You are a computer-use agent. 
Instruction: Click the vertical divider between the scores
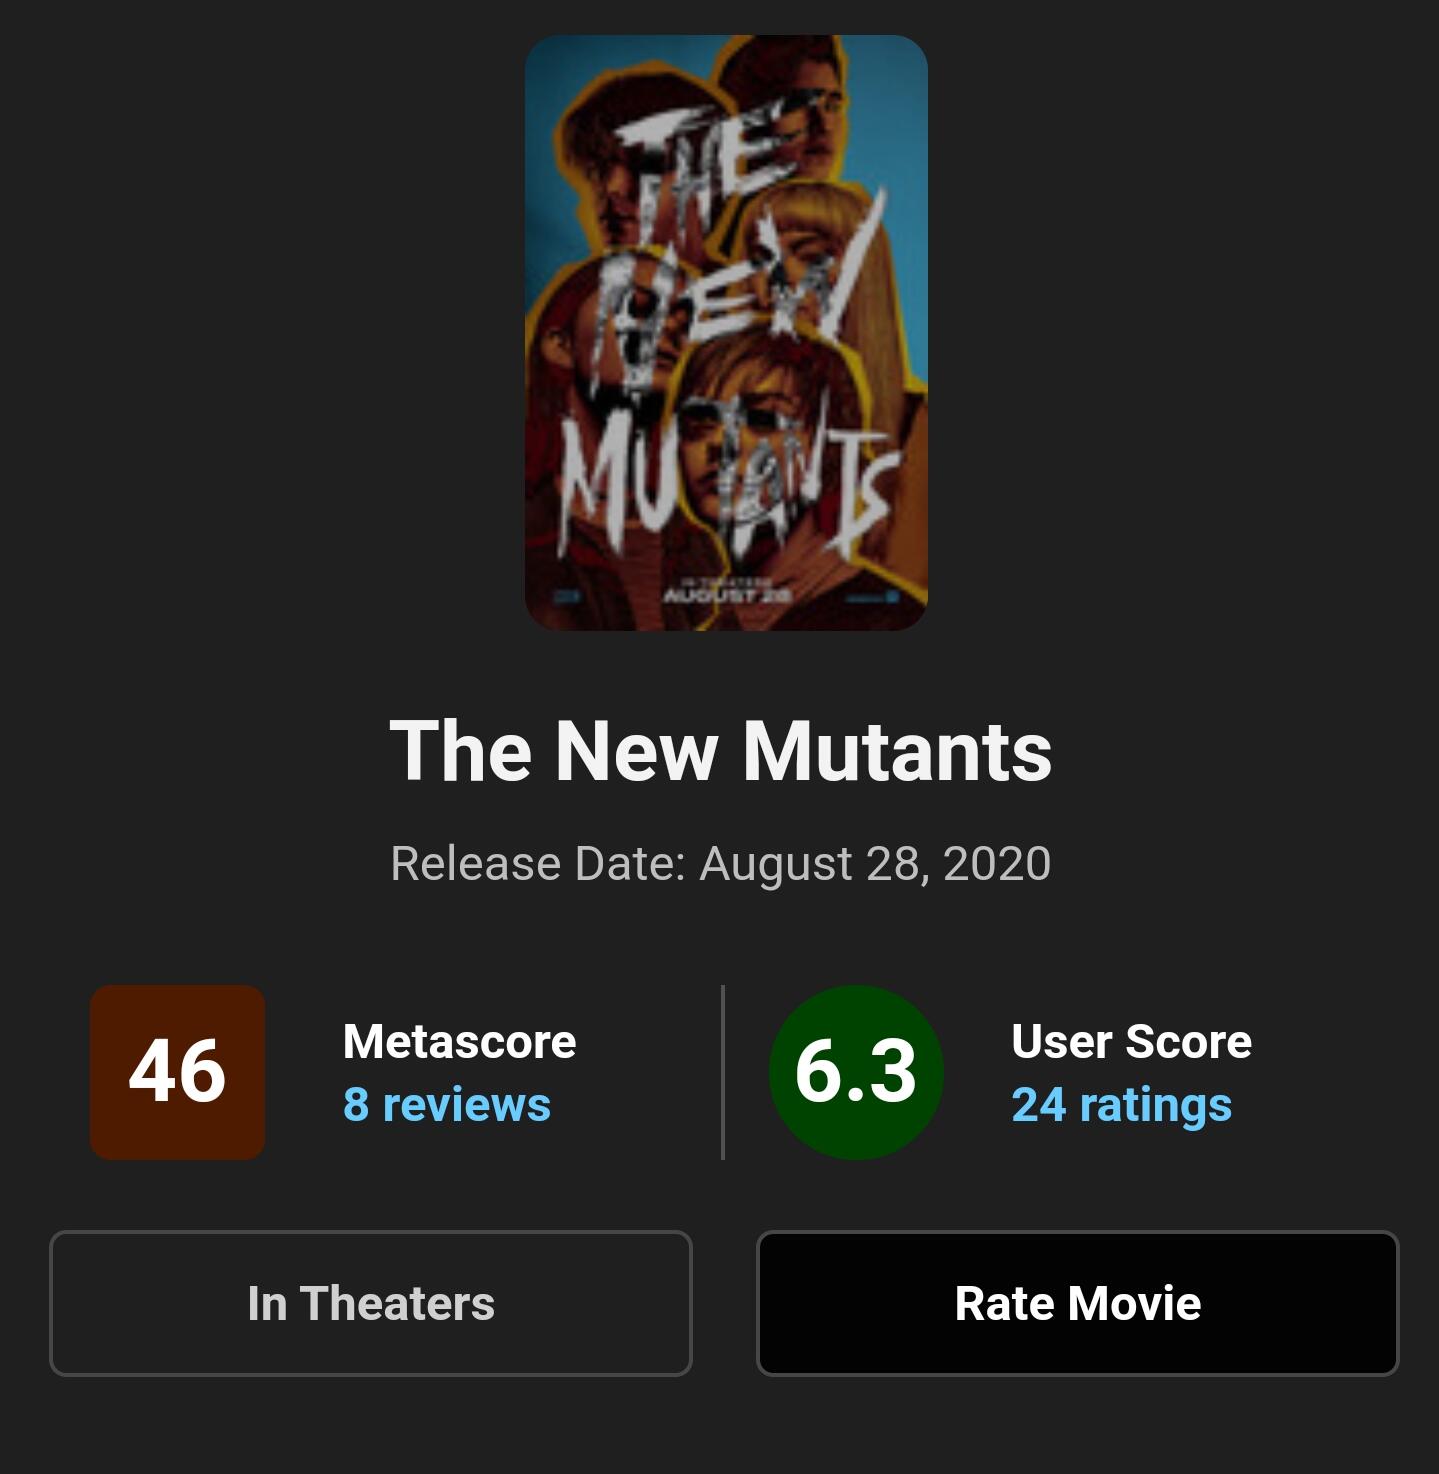722,1072
